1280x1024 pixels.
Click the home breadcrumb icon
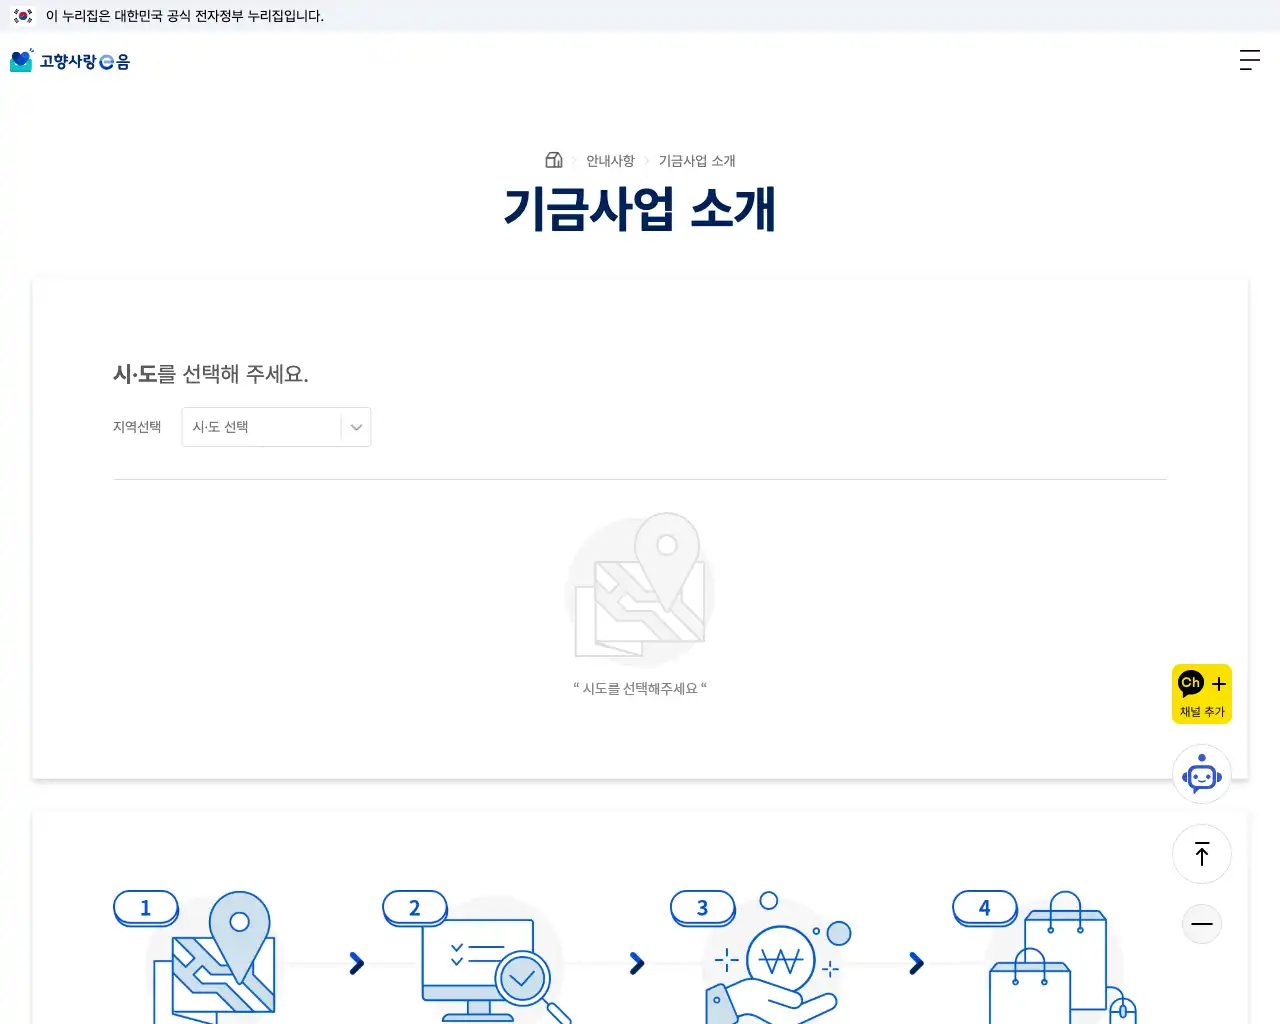point(552,159)
